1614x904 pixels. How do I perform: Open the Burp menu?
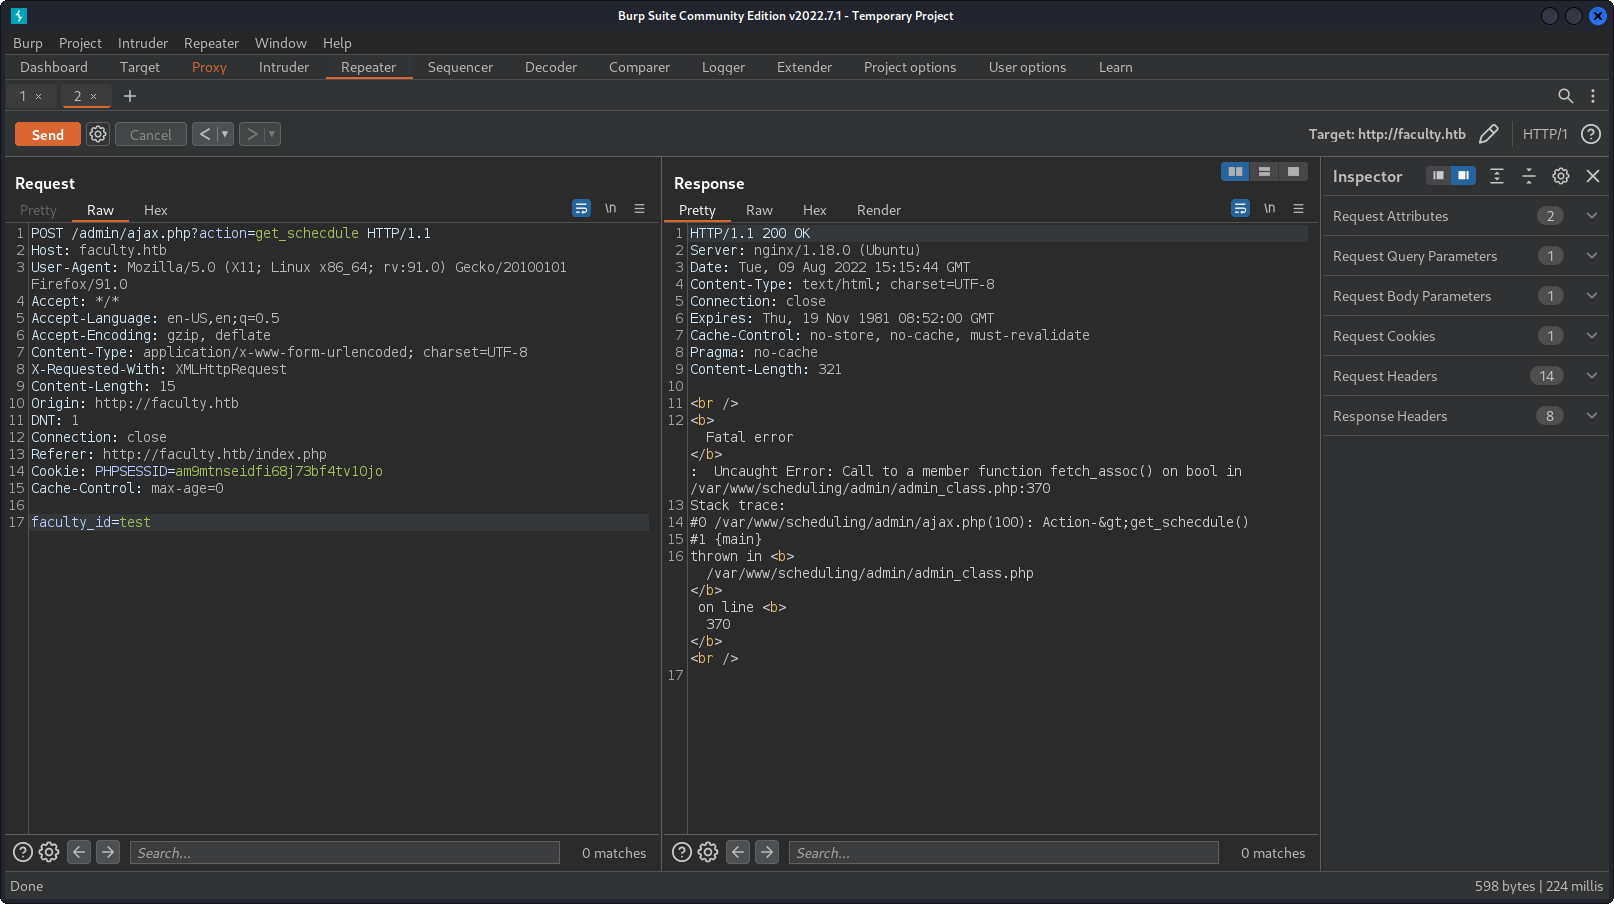(x=28, y=43)
